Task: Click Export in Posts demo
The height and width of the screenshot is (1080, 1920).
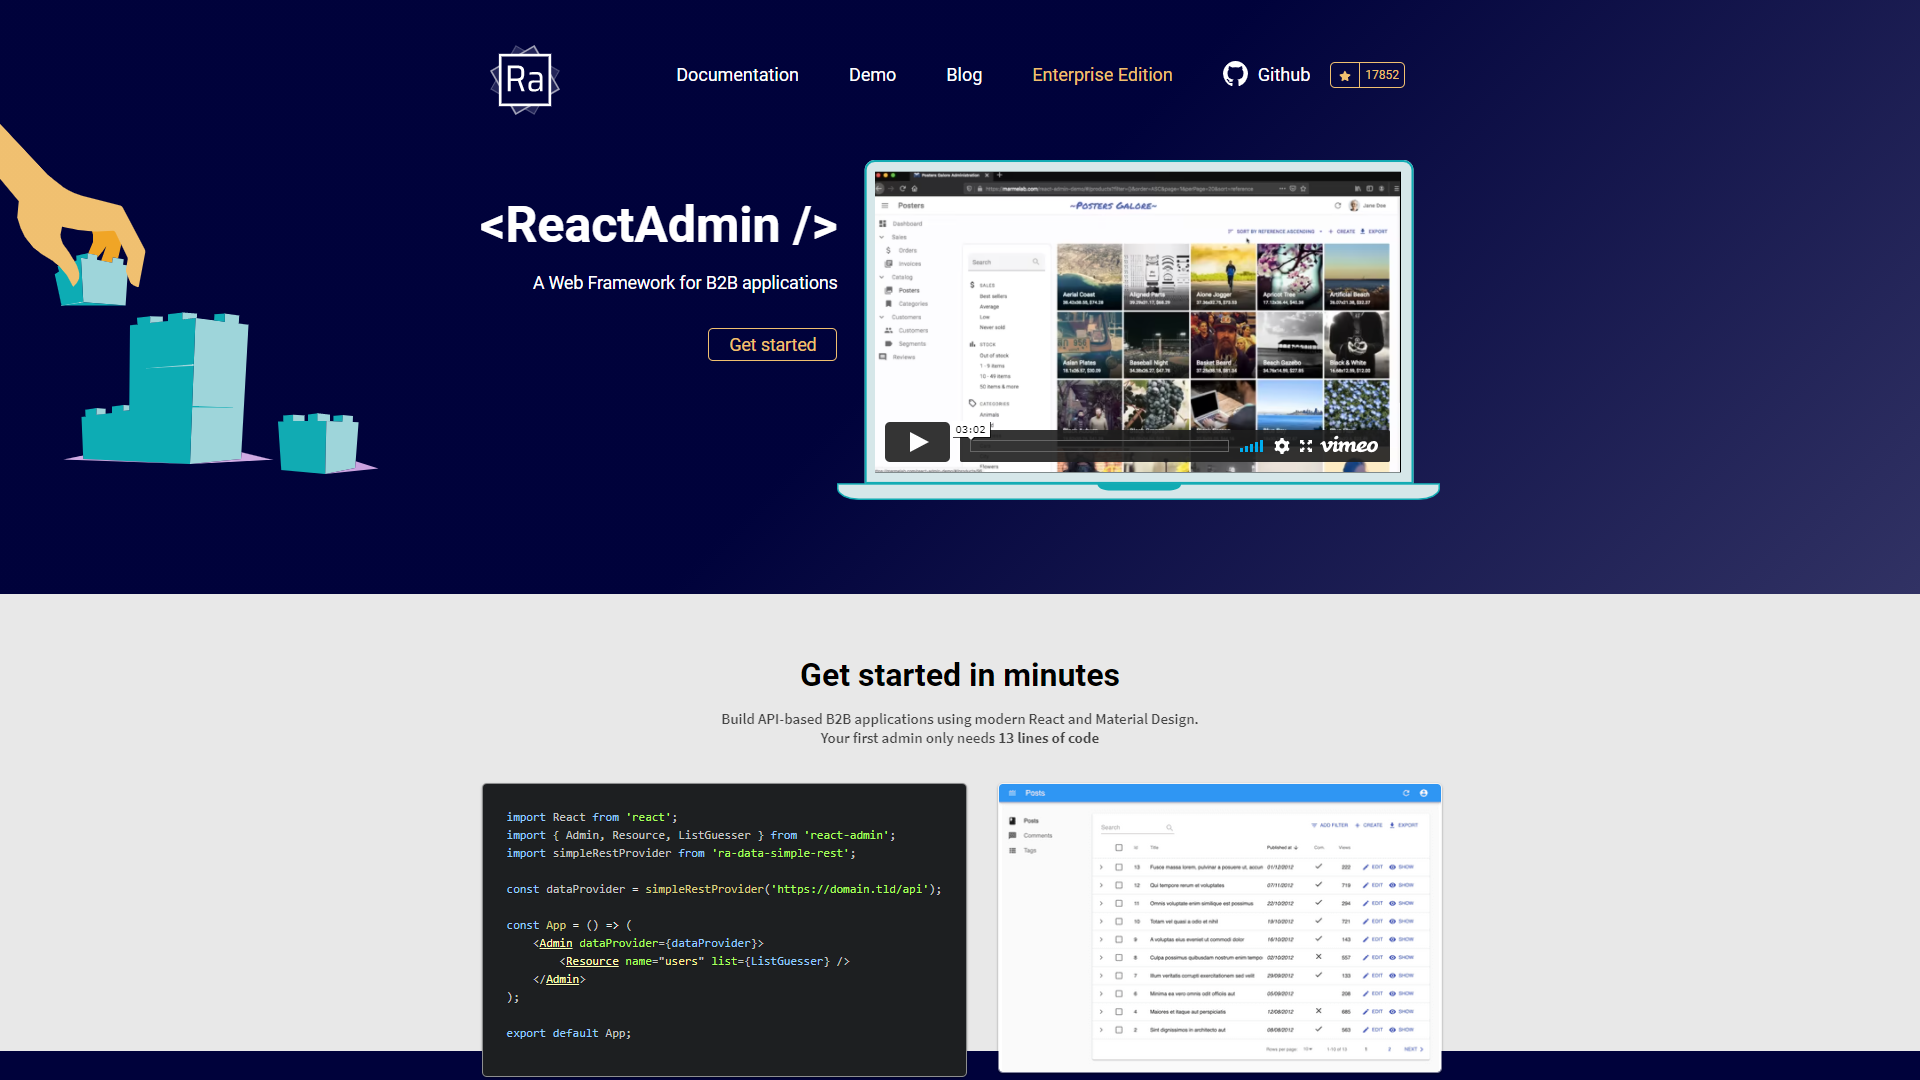Action: pos(1404,825)
